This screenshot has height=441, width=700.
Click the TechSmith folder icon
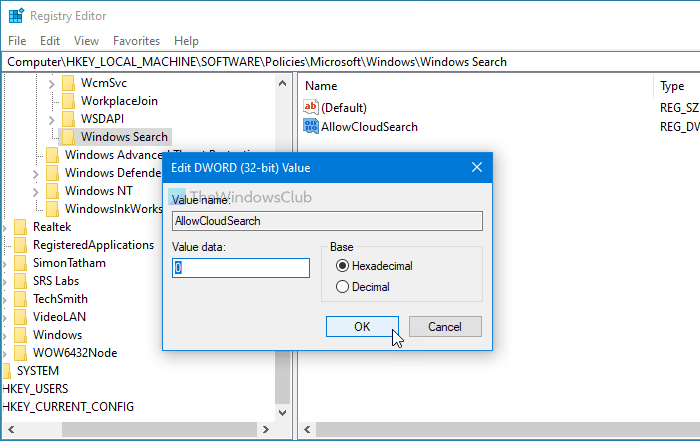point(19,299)
